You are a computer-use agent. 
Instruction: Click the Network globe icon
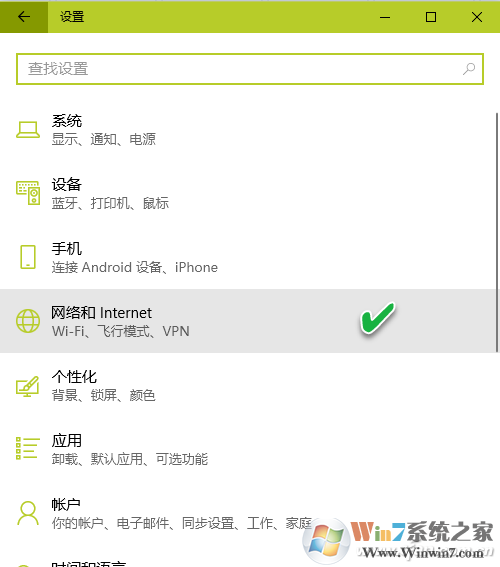(x=28, y=321)
